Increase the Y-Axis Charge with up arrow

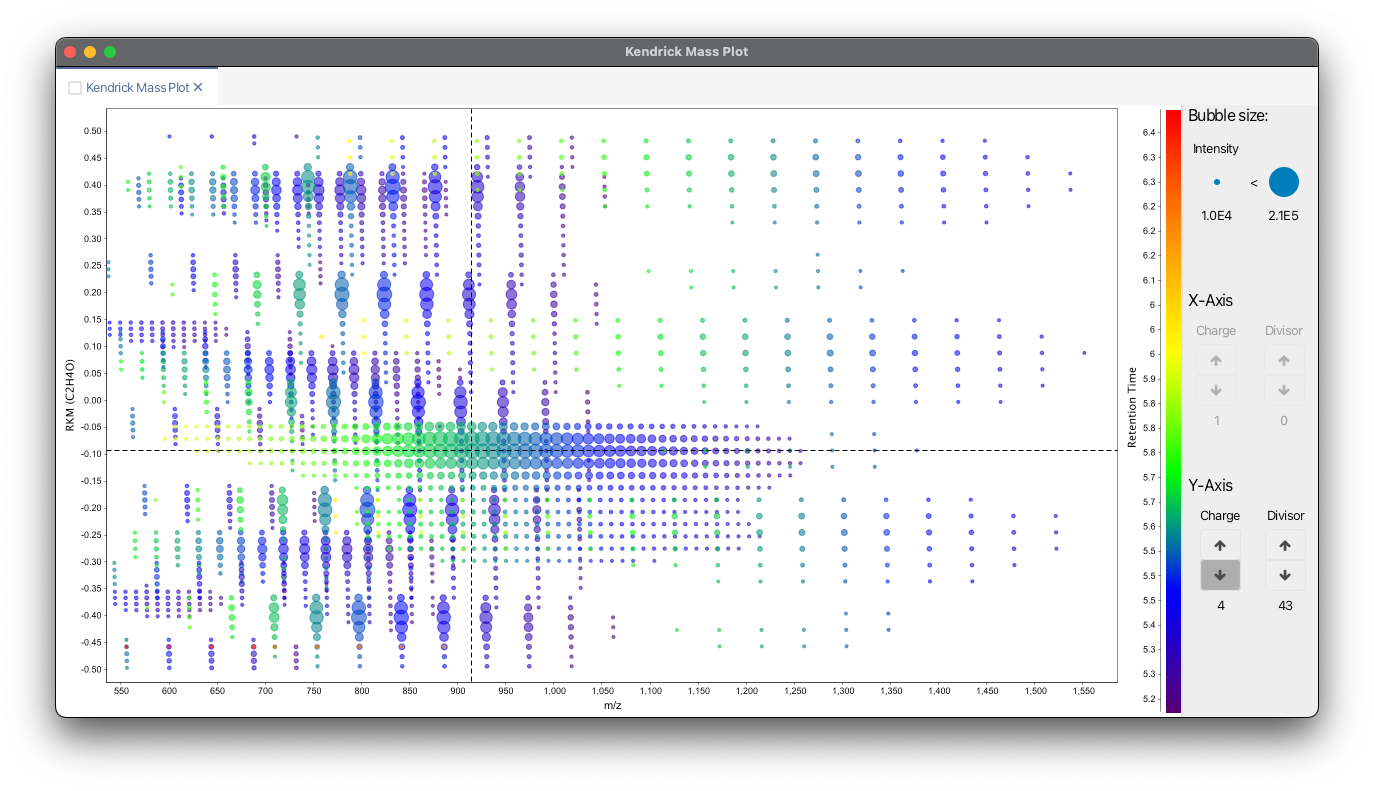click(x=1220, y=545)
